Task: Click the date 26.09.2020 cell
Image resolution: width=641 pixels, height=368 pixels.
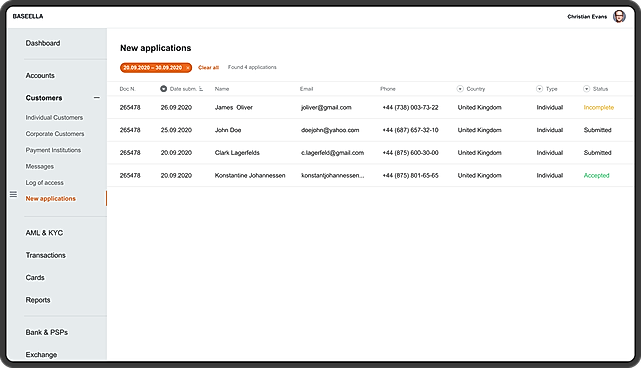Action: [176, 108]
